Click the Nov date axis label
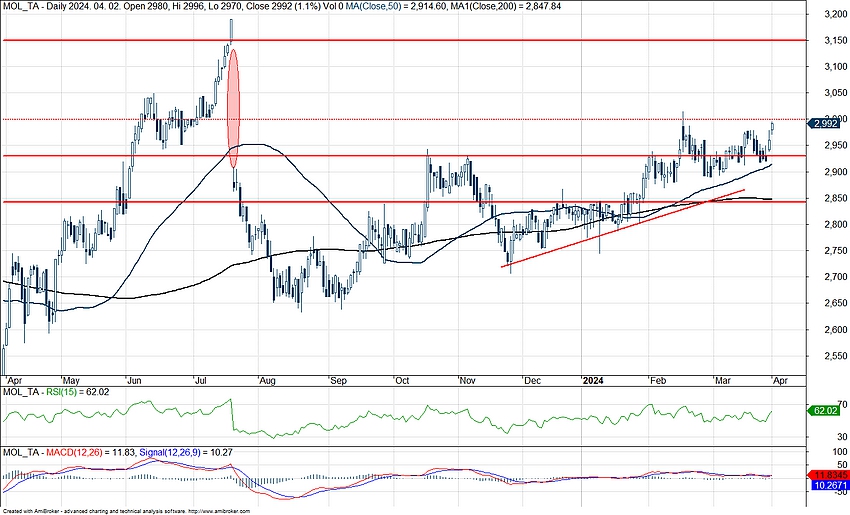Image resolution: width=850 pixels, height=515 pixels. [x=467, y=381]
